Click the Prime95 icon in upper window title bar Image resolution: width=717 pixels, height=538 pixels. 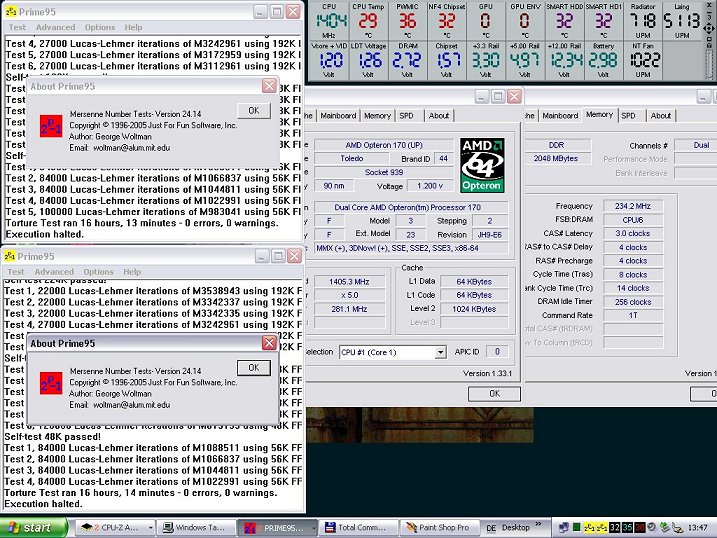click(10, 11)
